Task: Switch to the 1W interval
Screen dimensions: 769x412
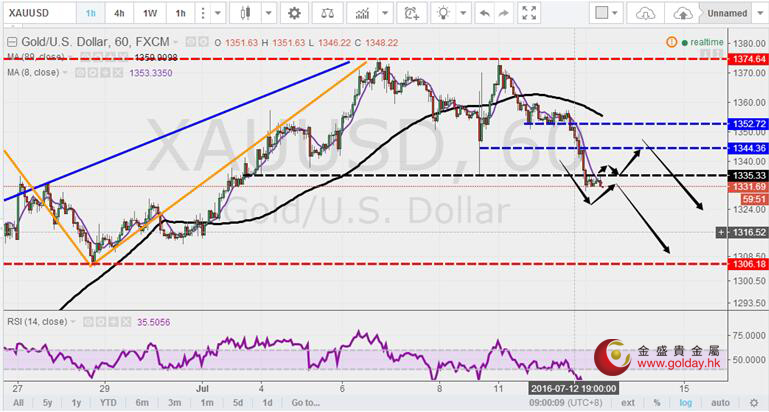Action: [150, 13]
